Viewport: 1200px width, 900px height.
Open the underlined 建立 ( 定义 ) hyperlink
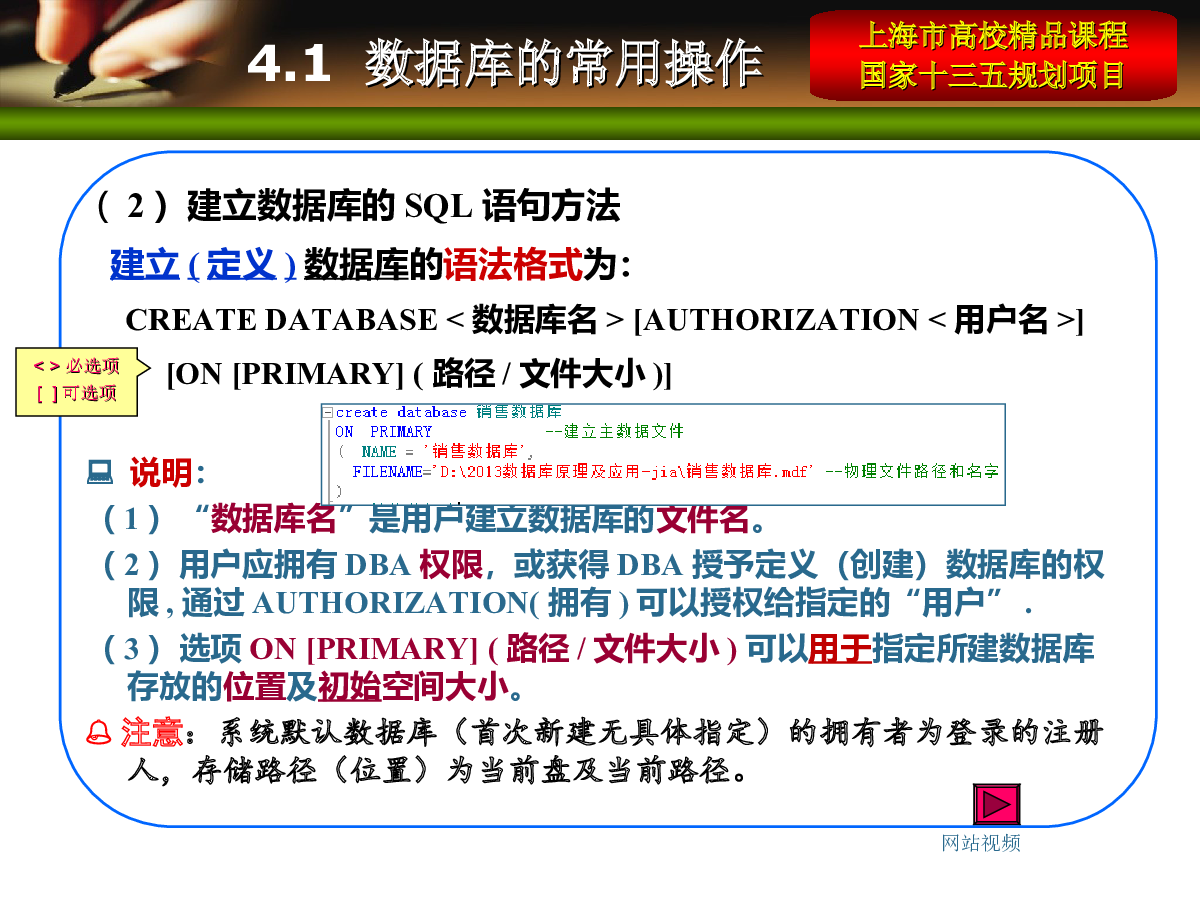202,266
